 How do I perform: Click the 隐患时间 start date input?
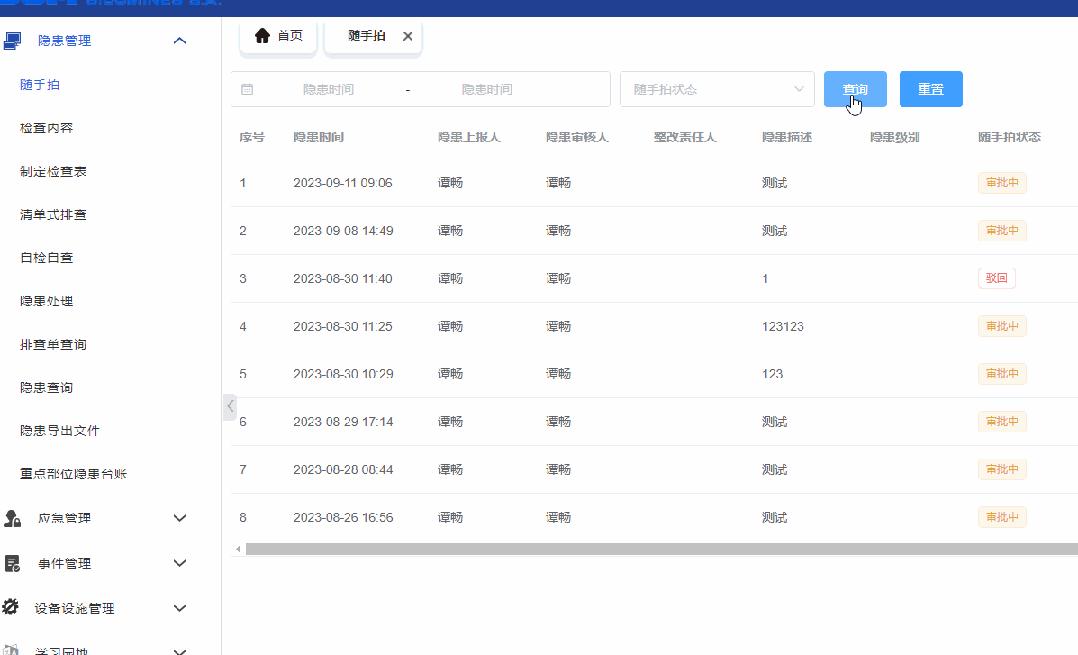coord(330,88)
